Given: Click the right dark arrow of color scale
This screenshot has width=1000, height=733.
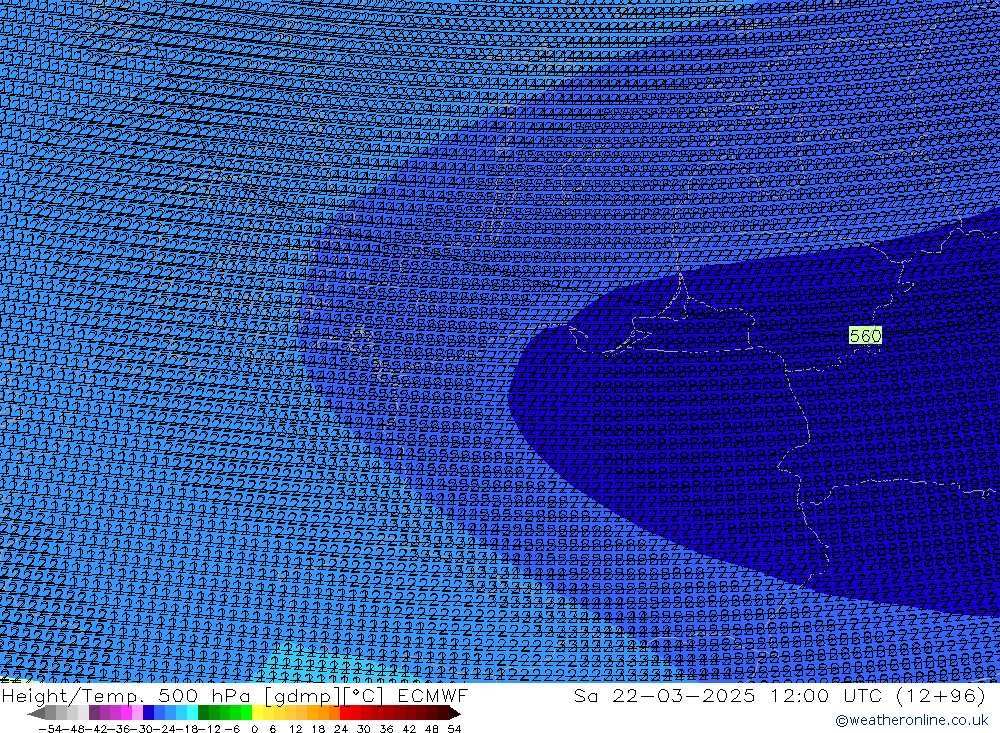Looking at the screenshot, I should coord(455,713).
